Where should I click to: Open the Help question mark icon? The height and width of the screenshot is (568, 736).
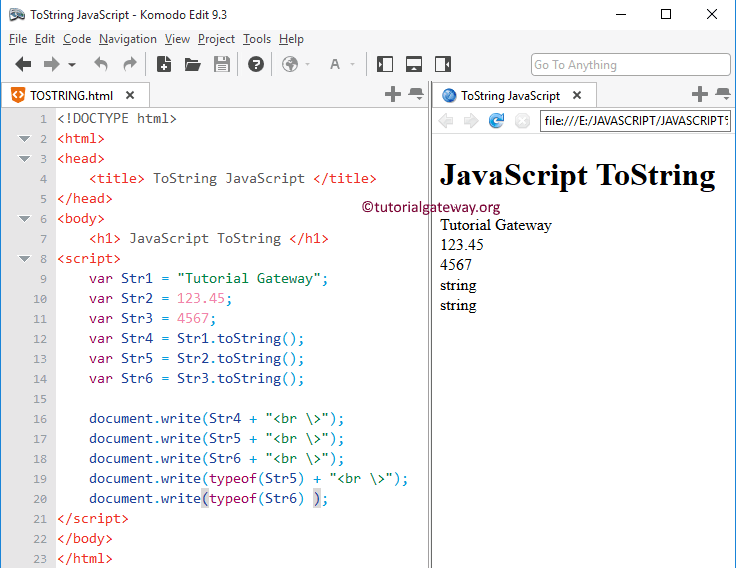pos(256,64)
